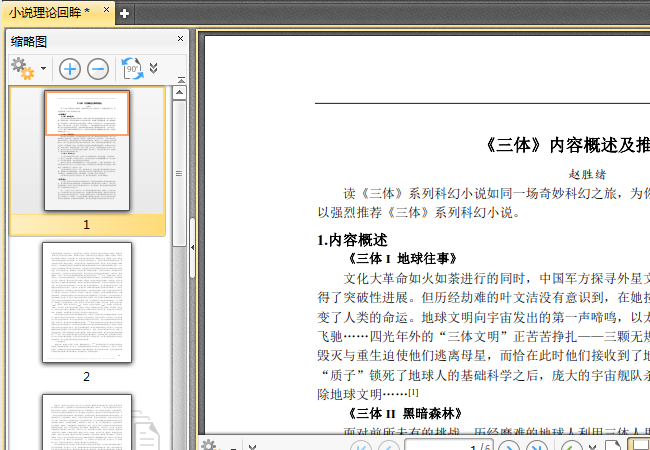Open a new tab with plus
This screenshot has height=450, width=650.
[124, 14]
